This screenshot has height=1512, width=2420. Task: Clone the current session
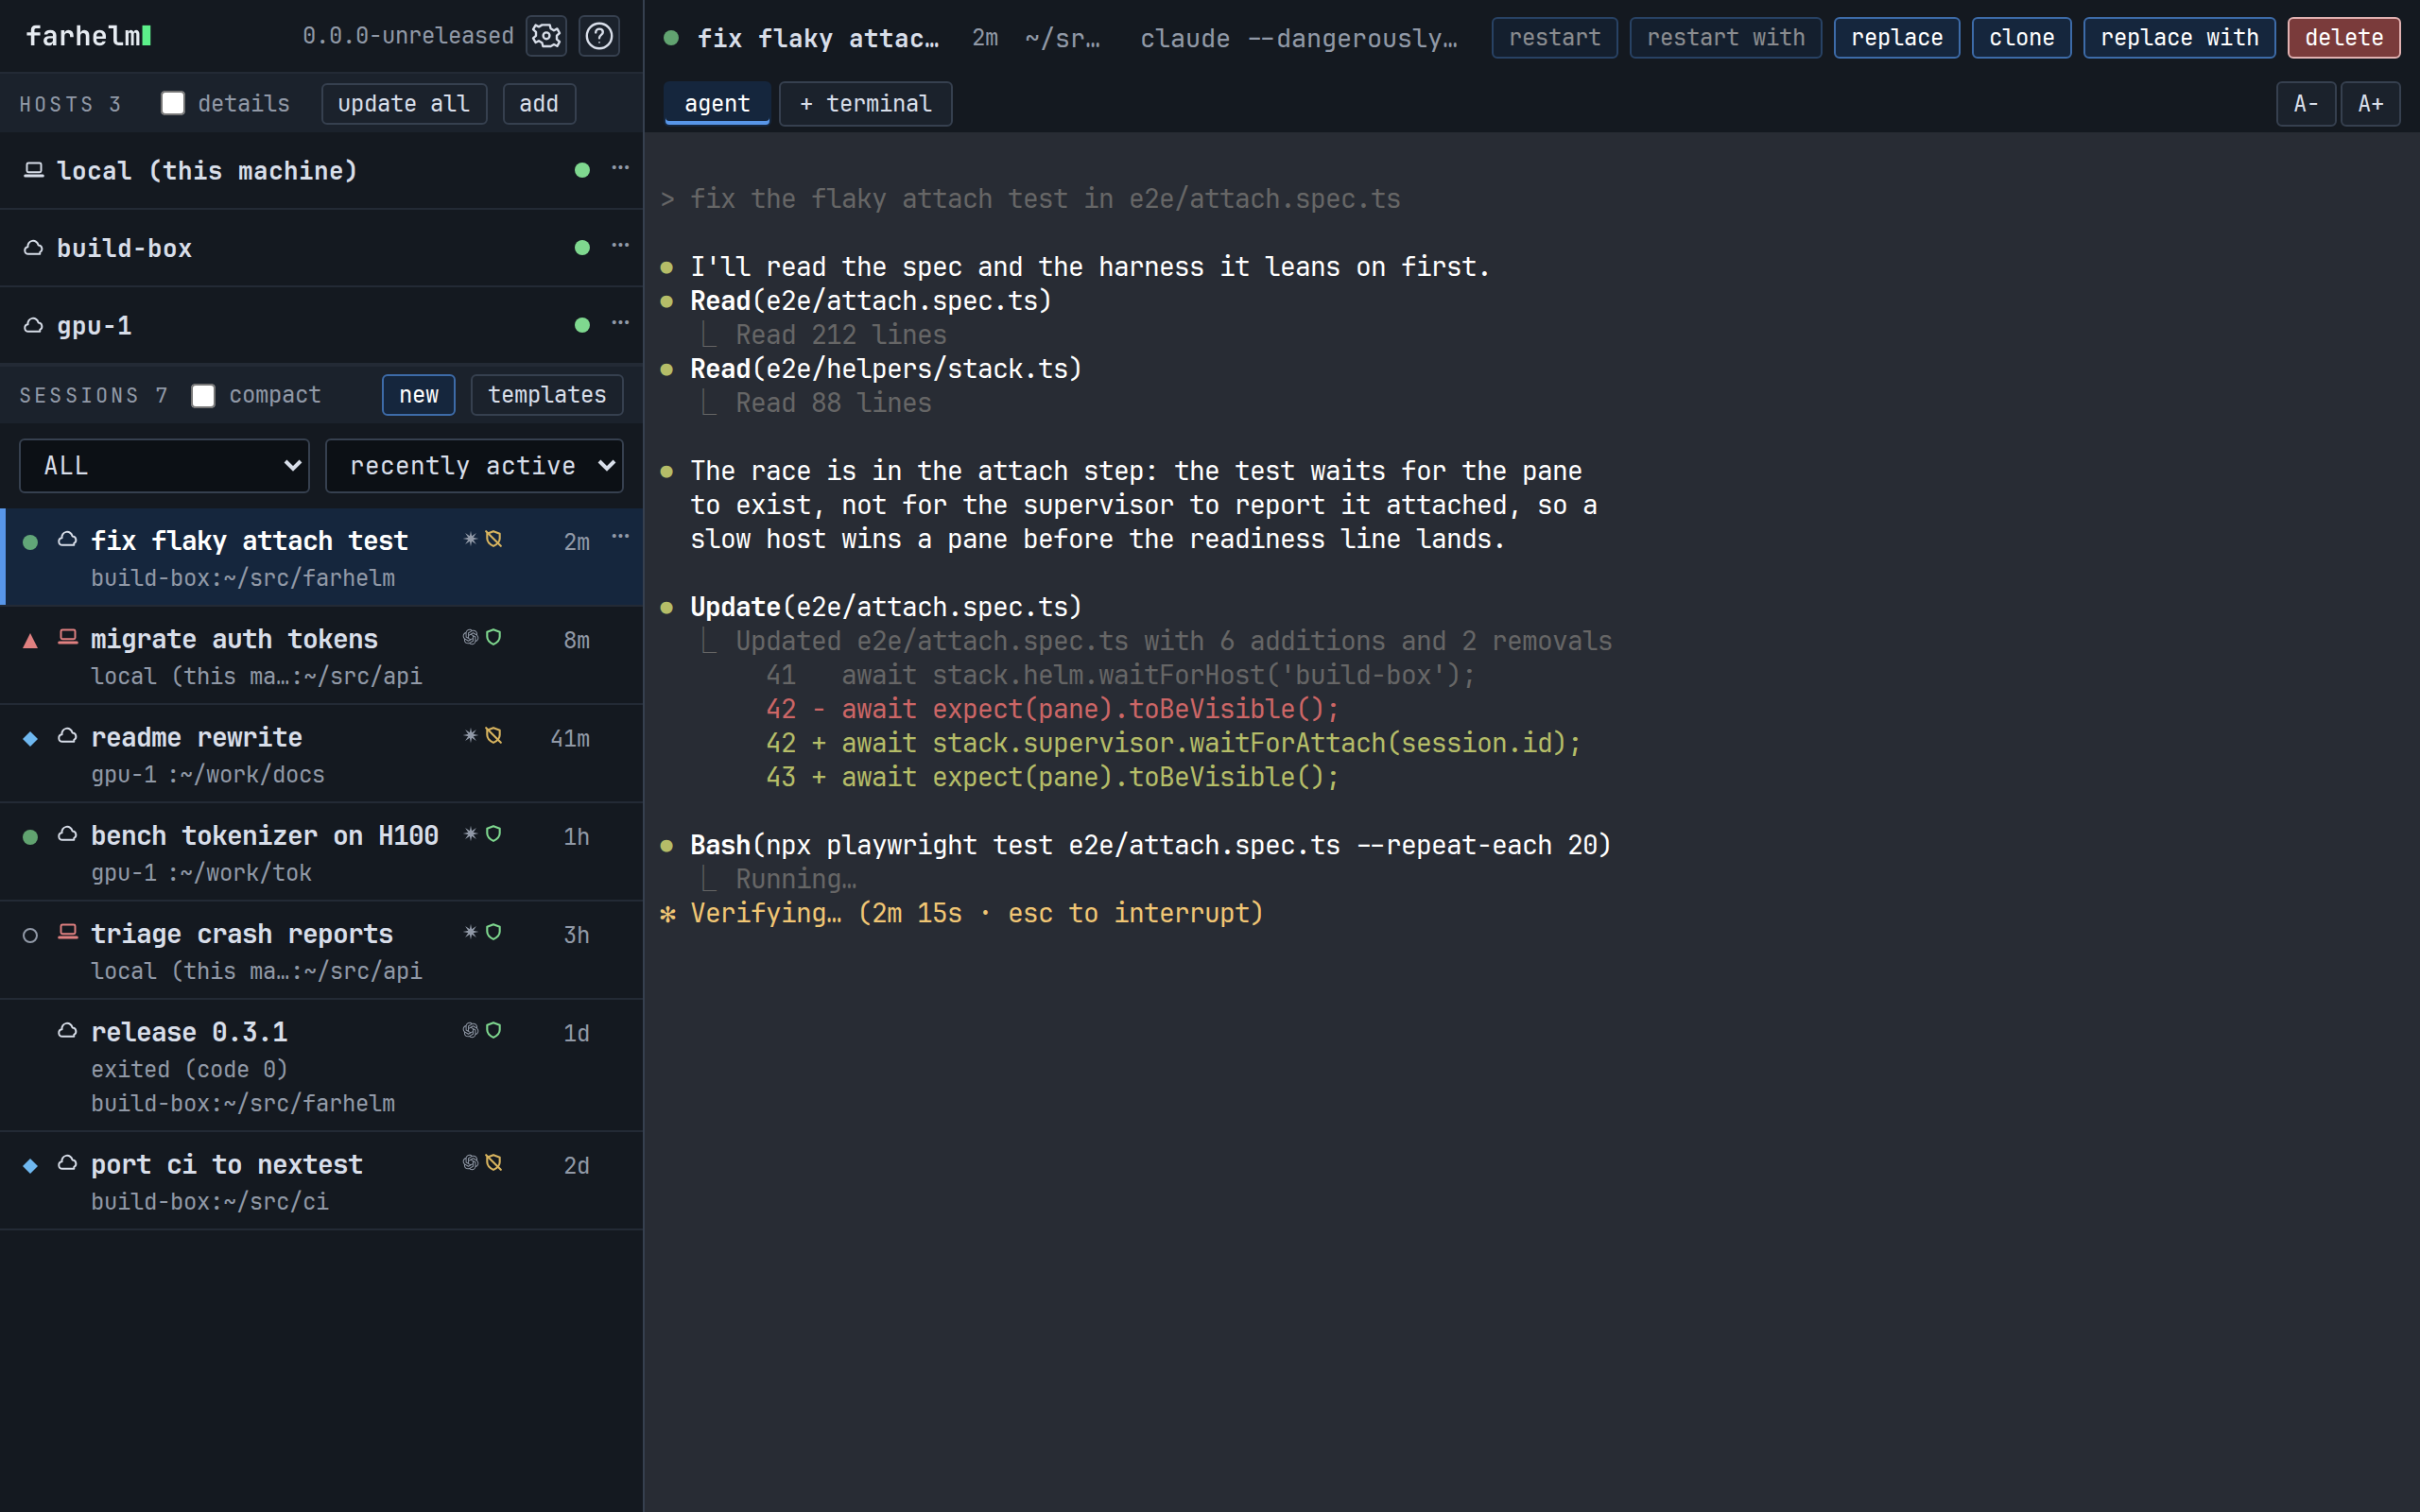[x=2022, y=38]
